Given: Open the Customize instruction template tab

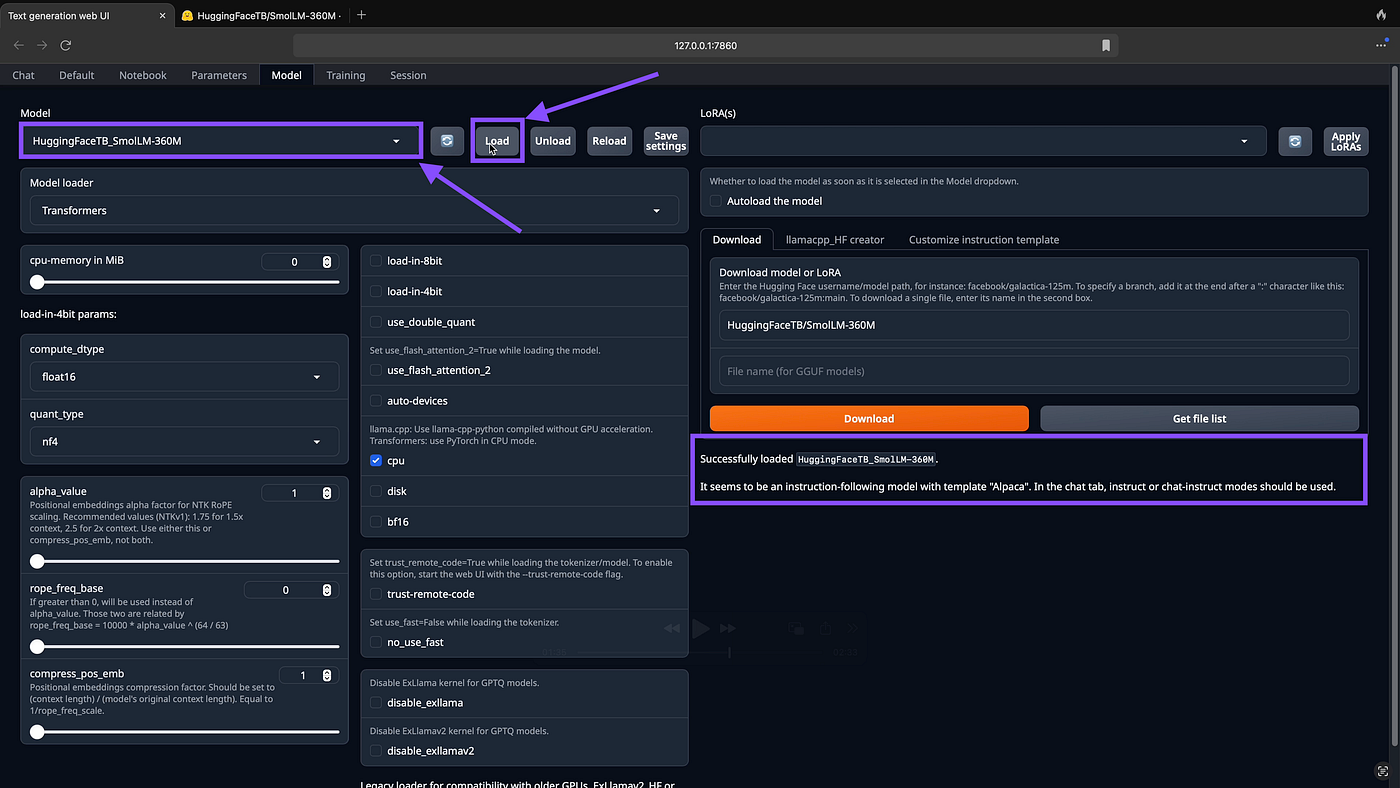Looking at the screenshot, I should tap(984, 240).
